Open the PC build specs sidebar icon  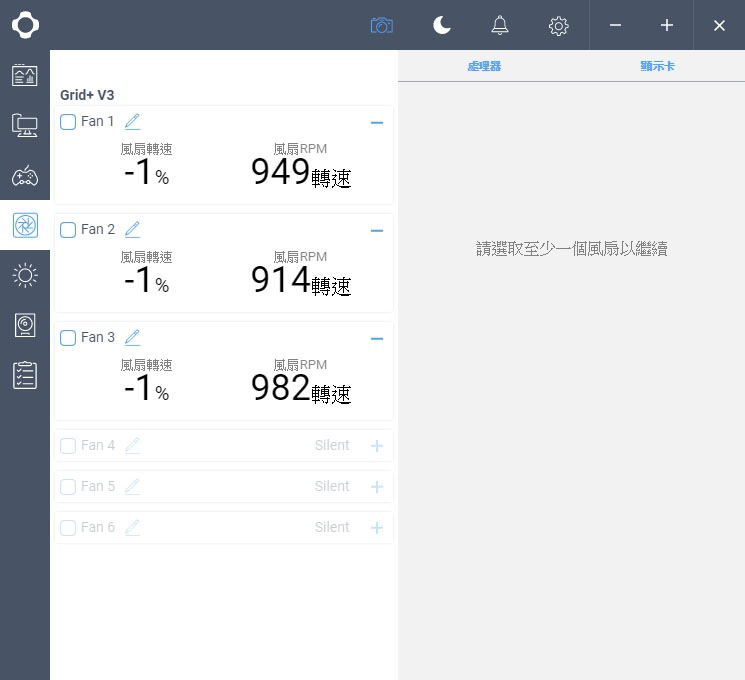(x=25, y=125)
